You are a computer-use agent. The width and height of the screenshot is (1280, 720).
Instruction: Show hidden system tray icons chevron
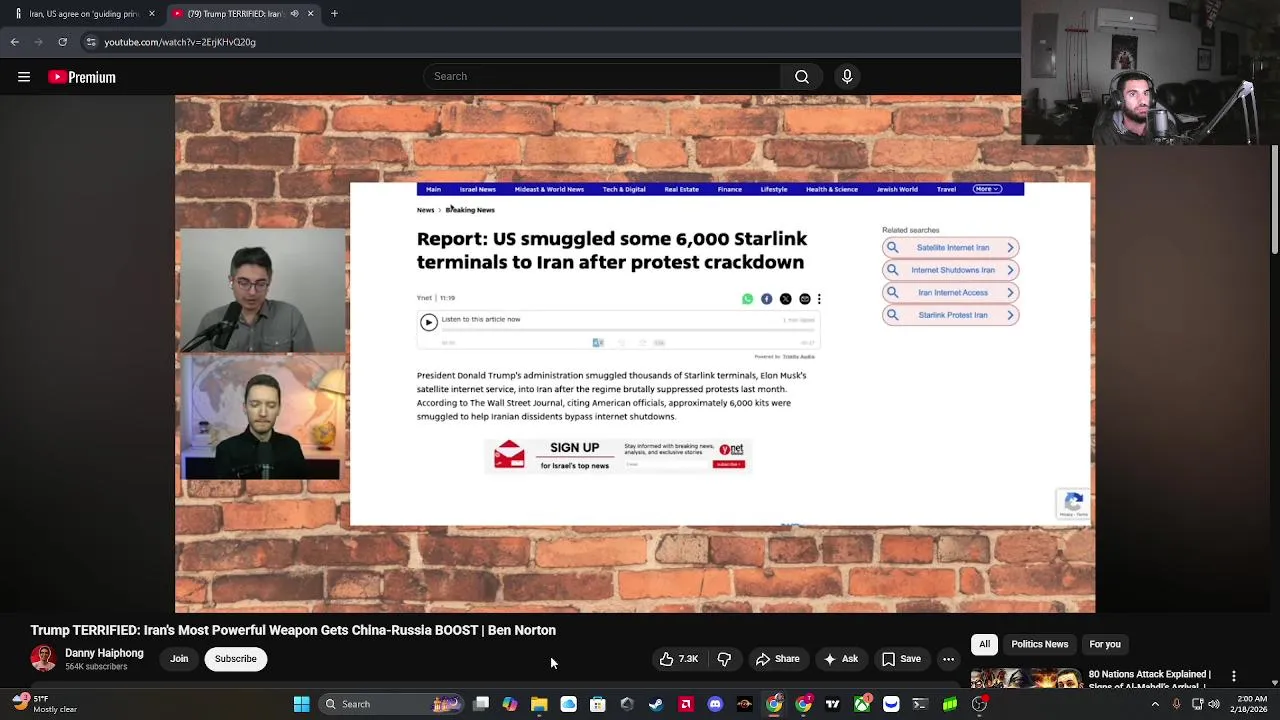[1155, 704]
